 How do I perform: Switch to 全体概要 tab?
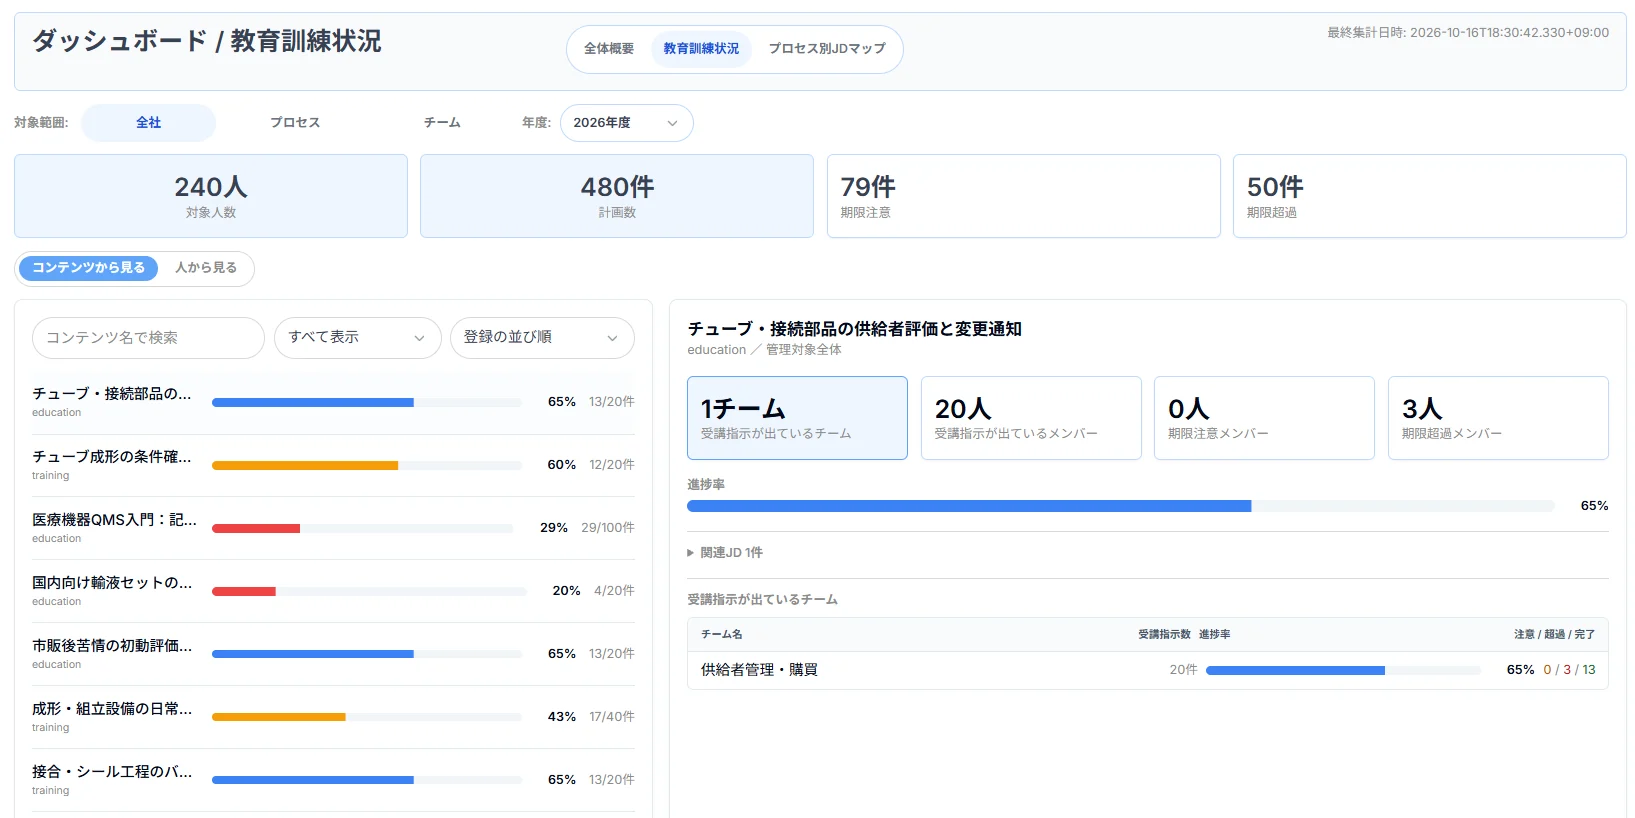608,49
